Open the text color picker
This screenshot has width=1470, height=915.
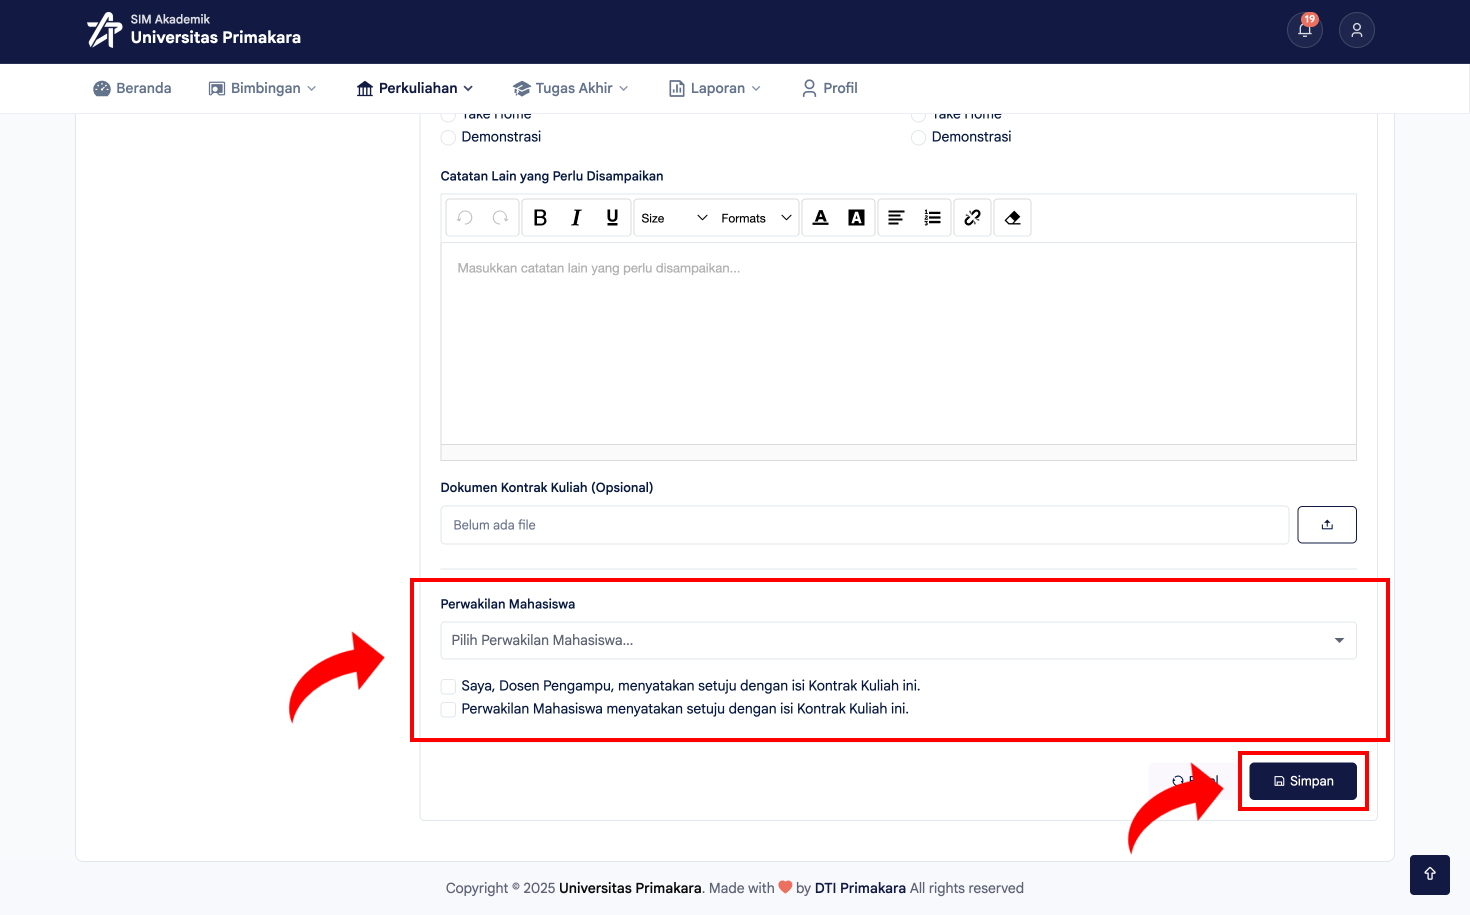[x=821, y=218]
